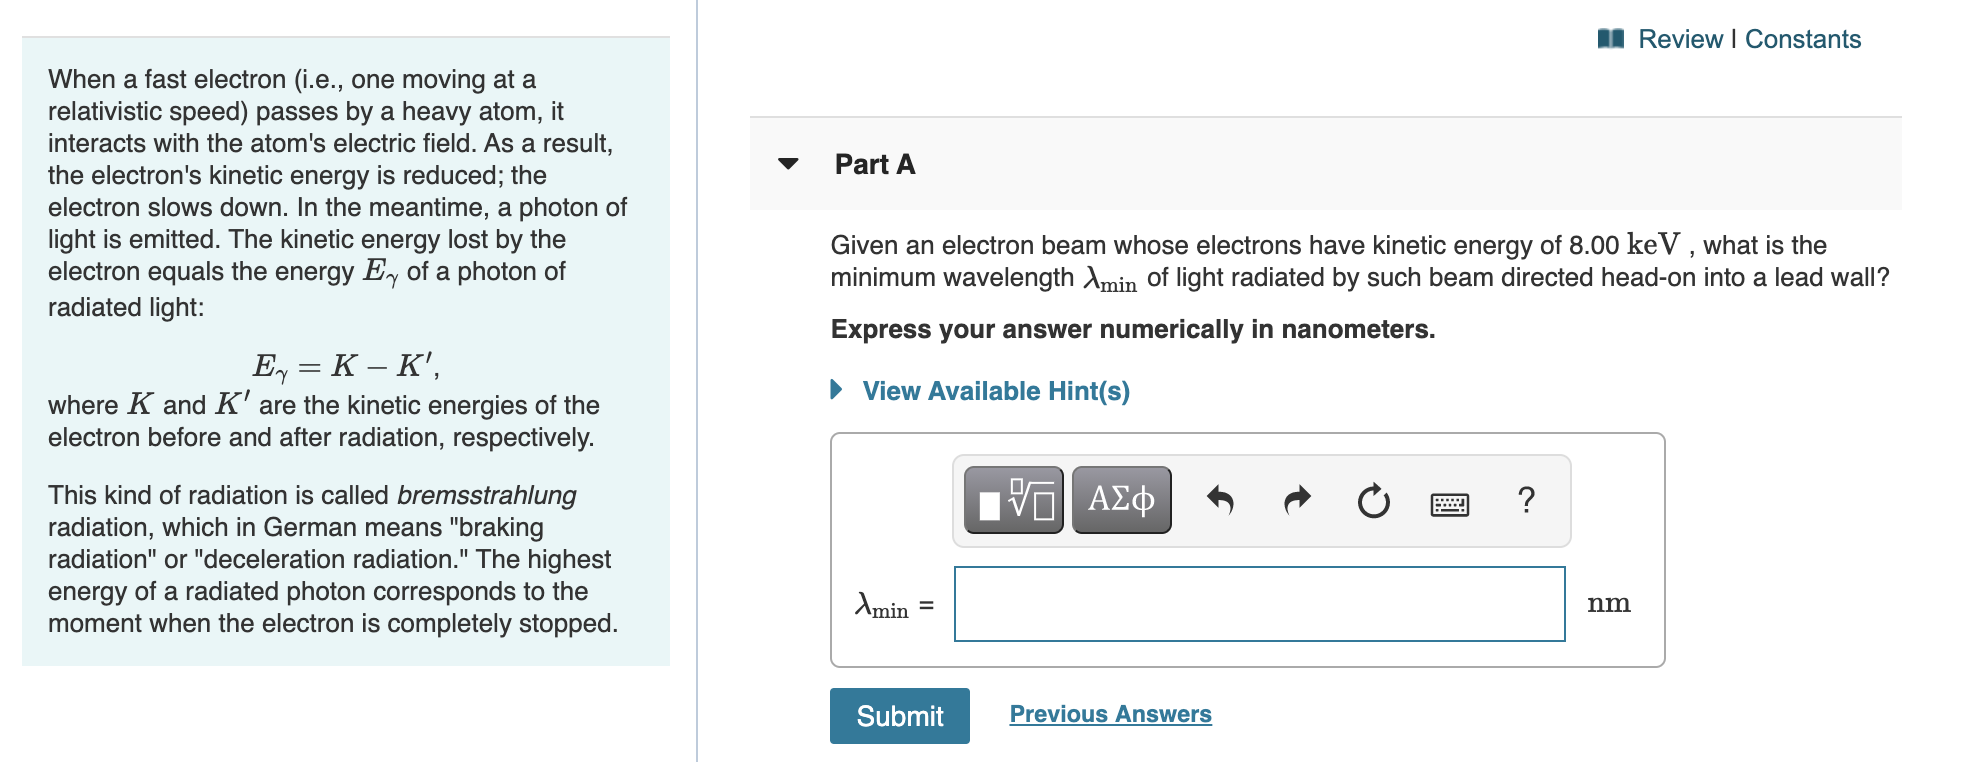1984x762 pixels.
Task: Open the math templates palette in the equation toolbar
Action: tap(1013, 499)
